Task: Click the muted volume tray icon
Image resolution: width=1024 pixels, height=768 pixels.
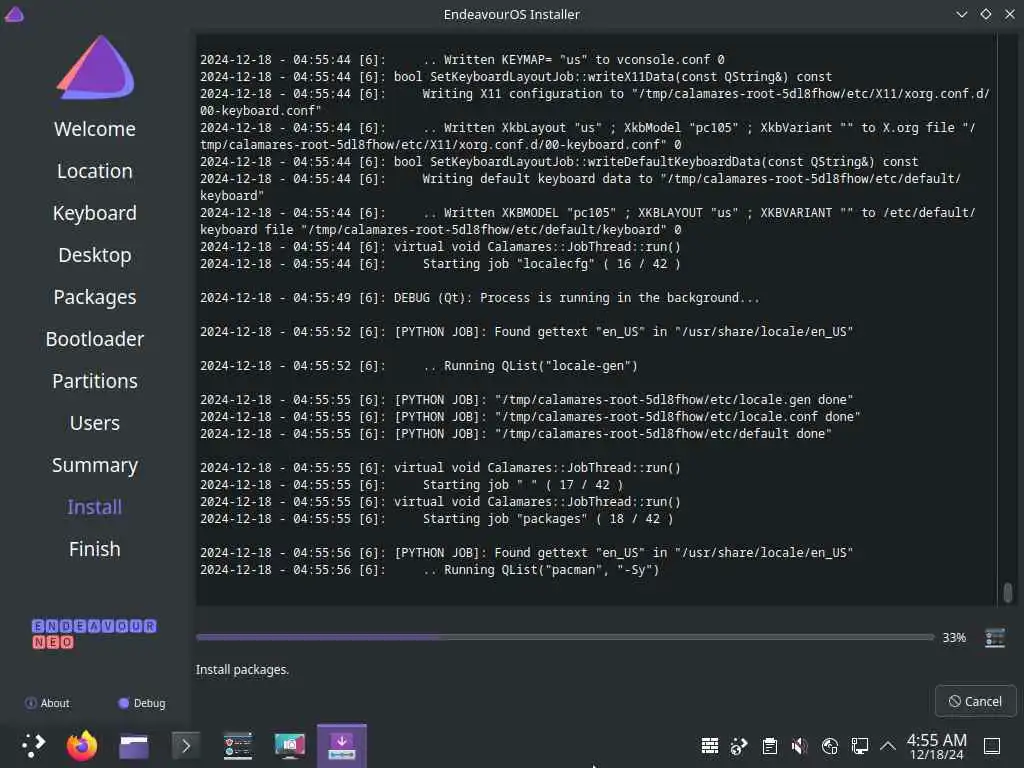Action: 799,746
